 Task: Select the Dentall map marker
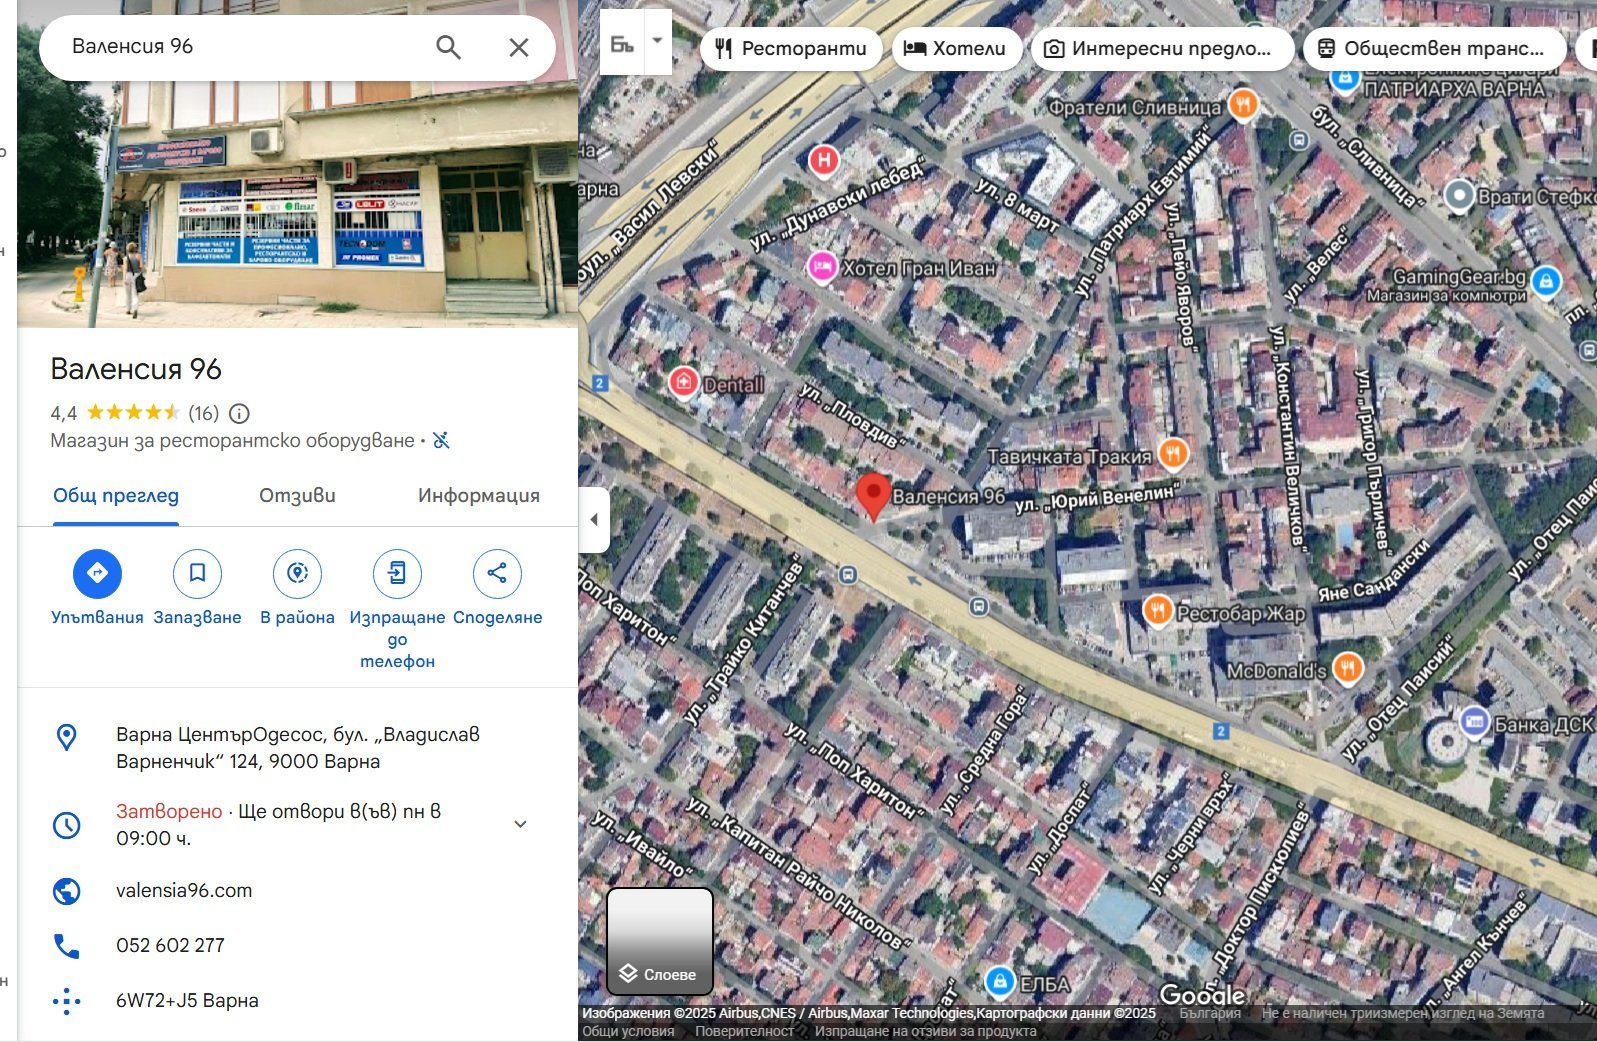click(x=684, y=382)
